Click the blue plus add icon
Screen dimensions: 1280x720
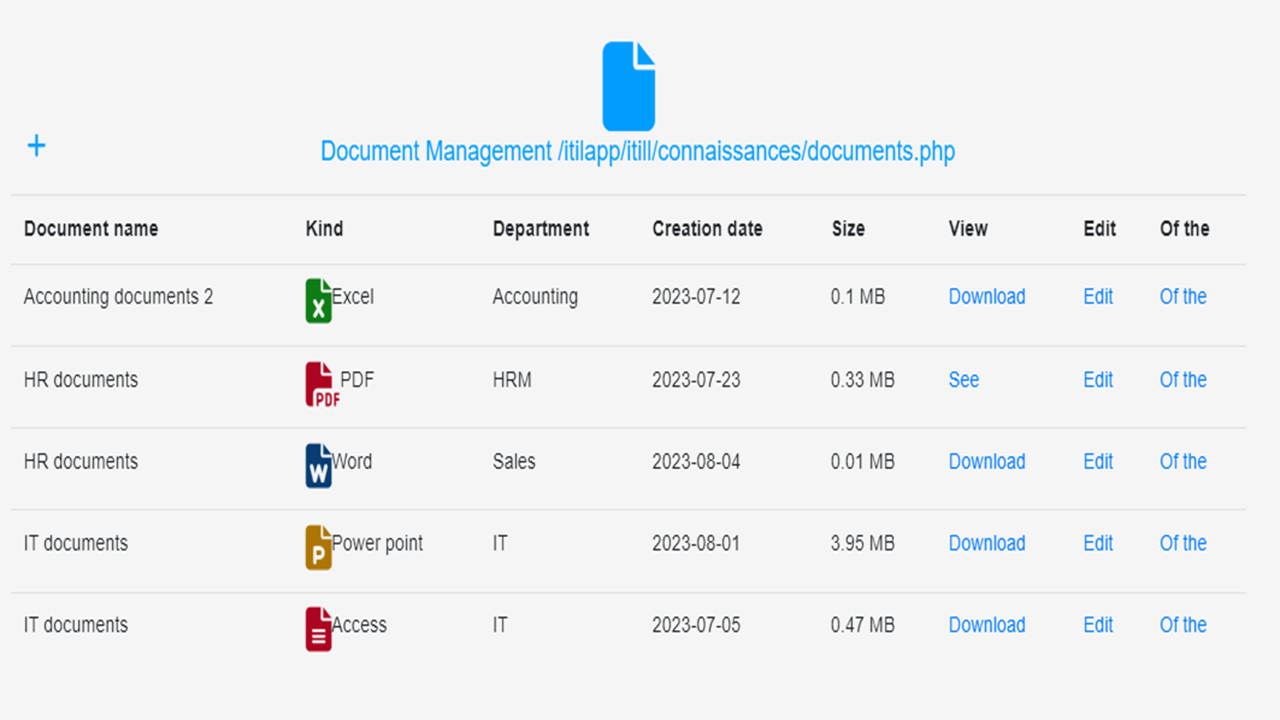(x=36, y=146)
